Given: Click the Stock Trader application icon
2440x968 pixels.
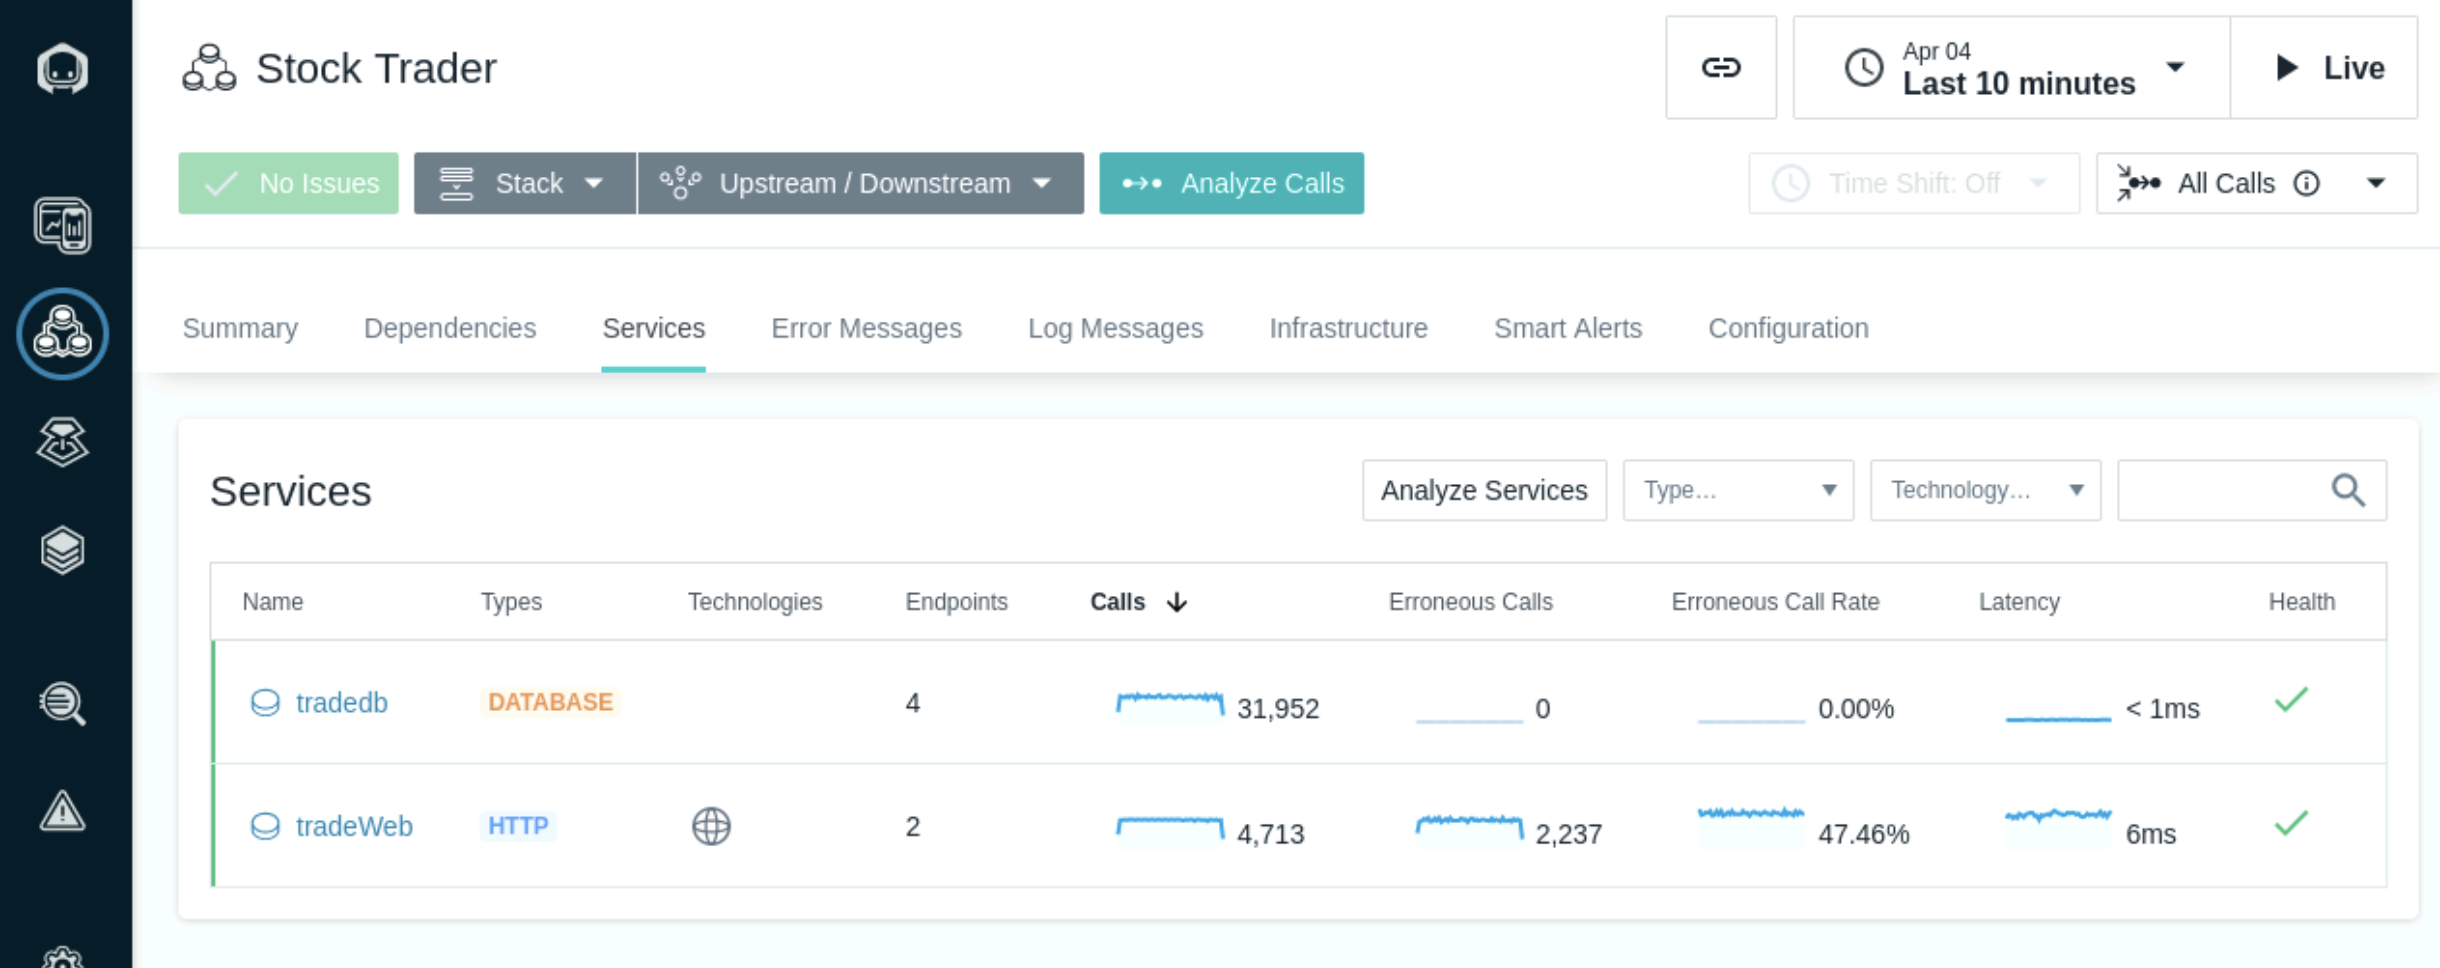Looking at the screenshot, I should pyautogui.click(x=209, y=68).
